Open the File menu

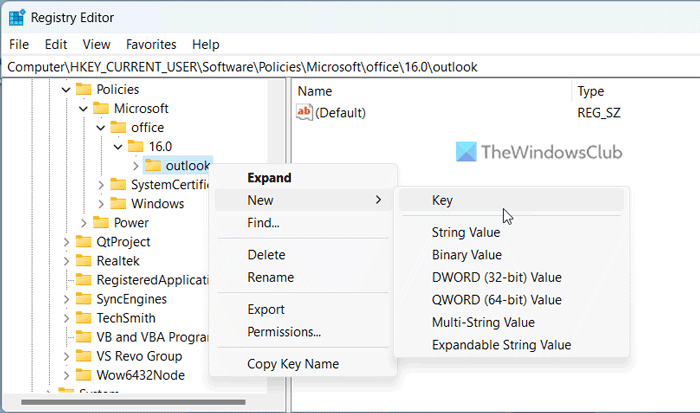[x=19, y=44]
